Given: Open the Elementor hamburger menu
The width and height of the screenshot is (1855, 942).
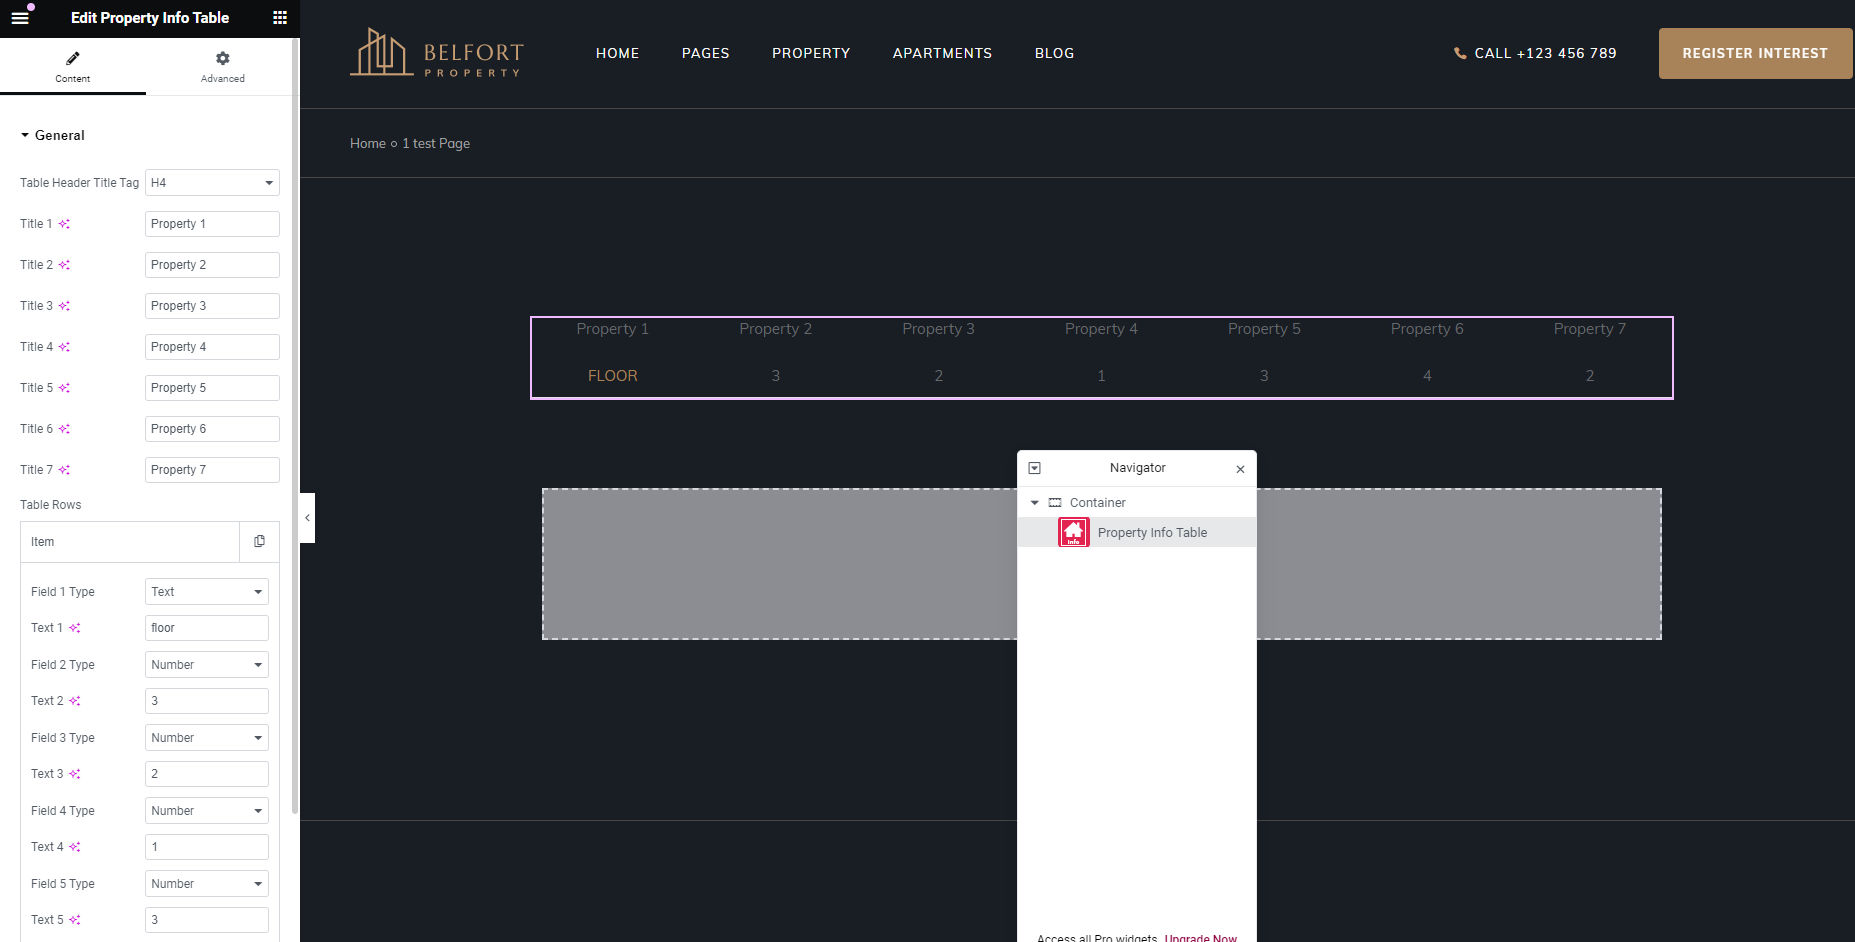Looking at the screenshot, I should pos(20,18).
